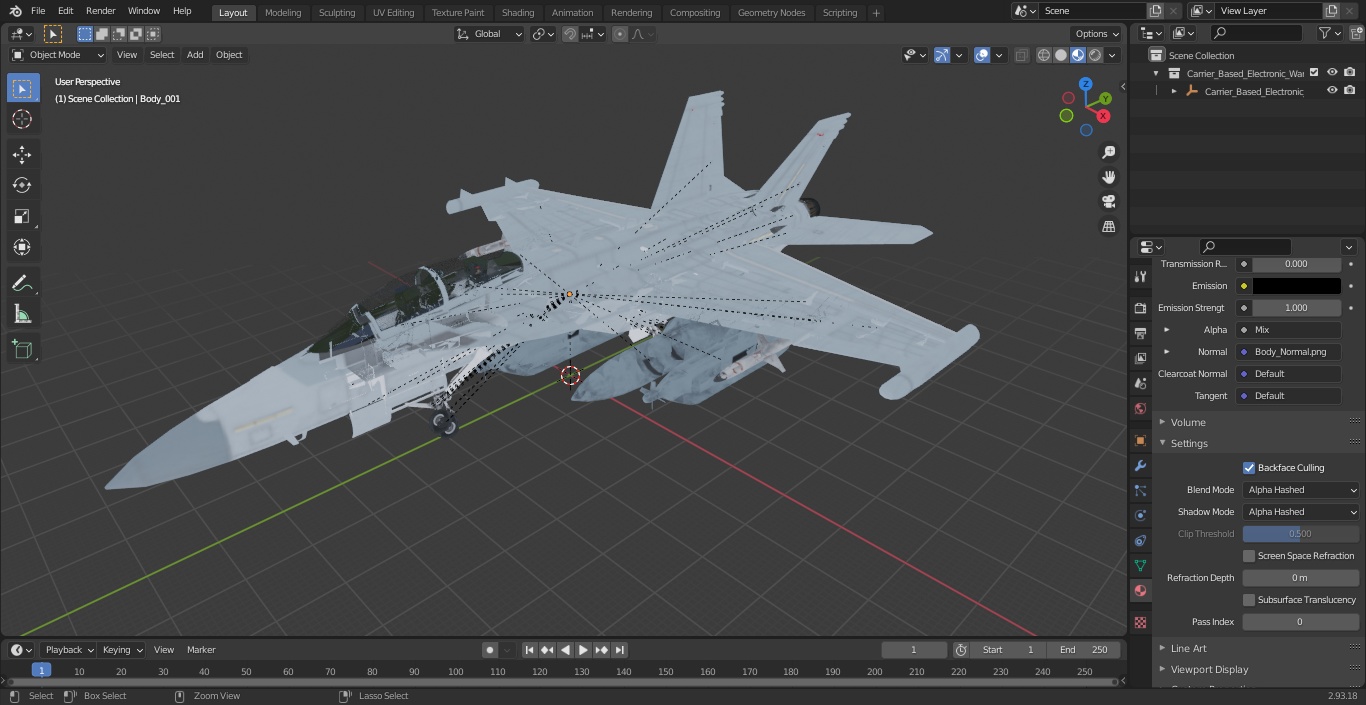Screen dimensions: 1366x705
Task: Select the Scale tool
Action: pos(22,216)
